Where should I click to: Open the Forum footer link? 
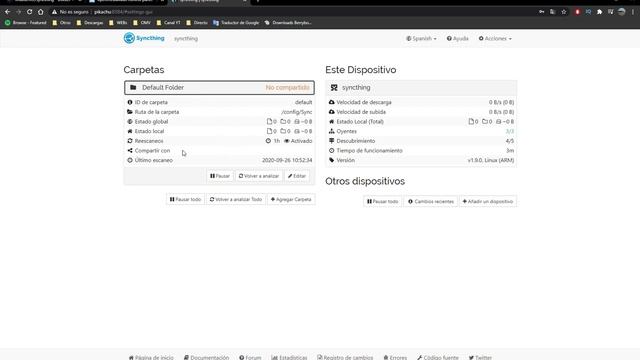[250, 358]
